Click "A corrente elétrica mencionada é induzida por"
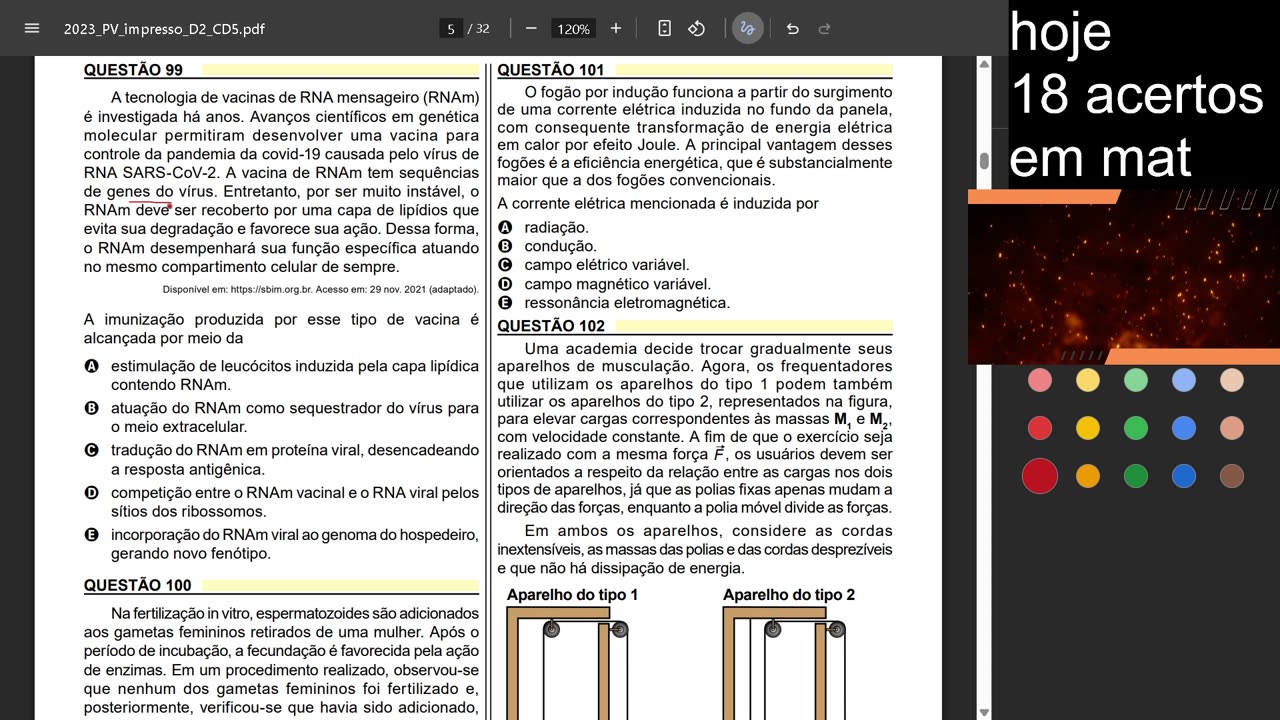The height and width of the screenshot is (720, 1280). pos(658,204)
